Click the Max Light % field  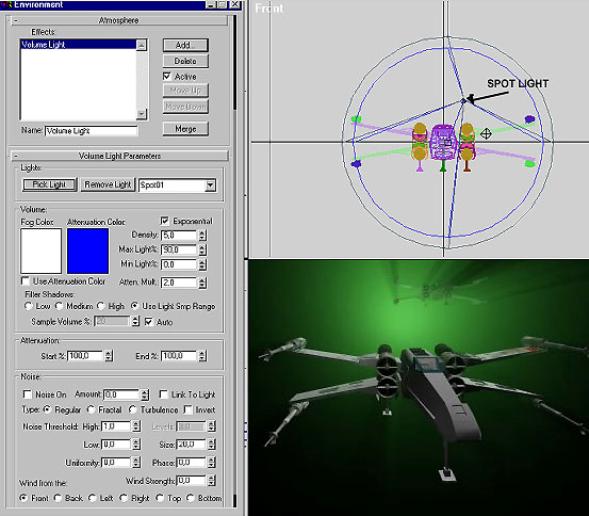(178, 250)
